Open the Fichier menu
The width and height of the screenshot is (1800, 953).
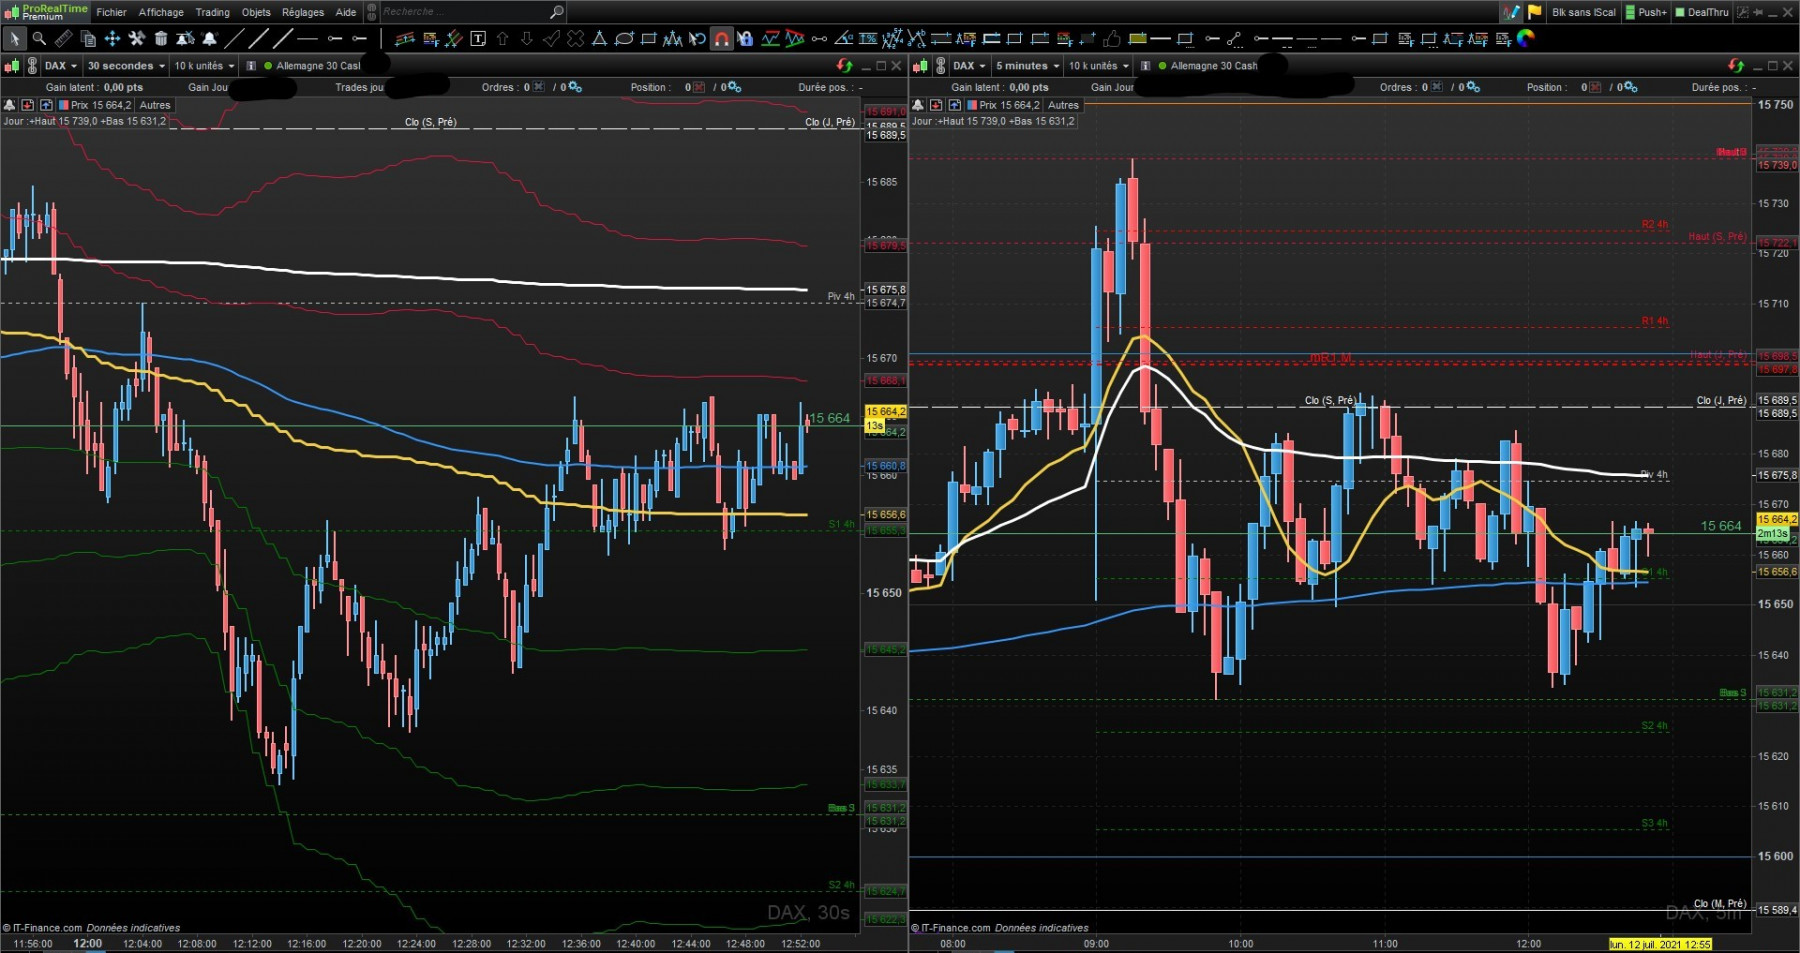point(111,12)
